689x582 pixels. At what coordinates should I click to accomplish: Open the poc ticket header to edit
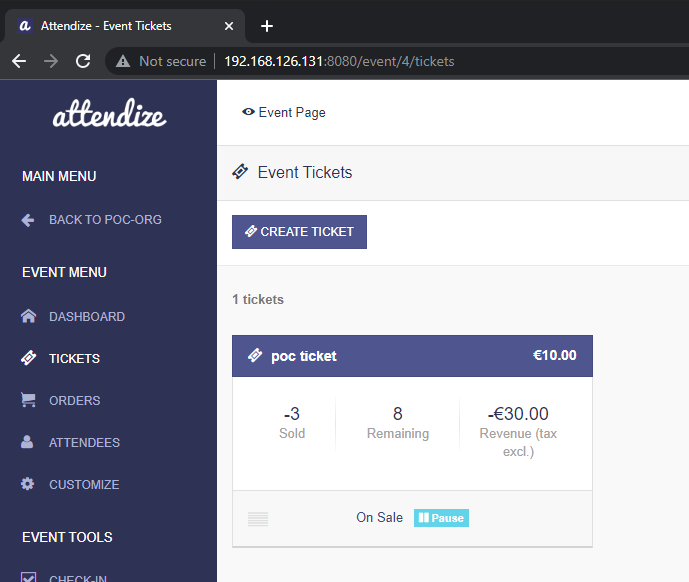(304, 356)
